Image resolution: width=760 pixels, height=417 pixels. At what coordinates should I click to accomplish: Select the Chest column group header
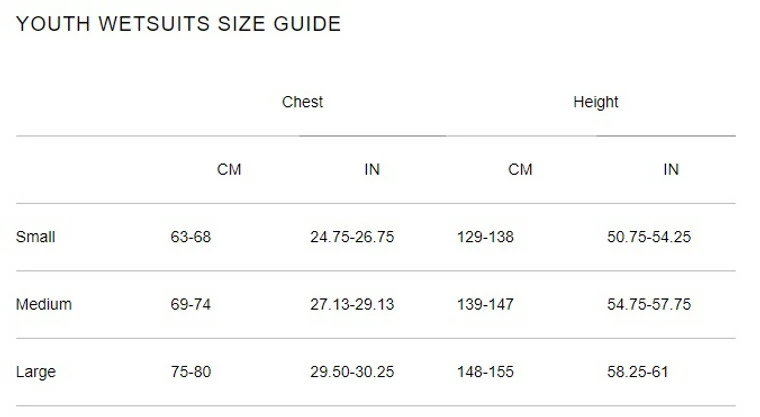(x=302, y=102)
